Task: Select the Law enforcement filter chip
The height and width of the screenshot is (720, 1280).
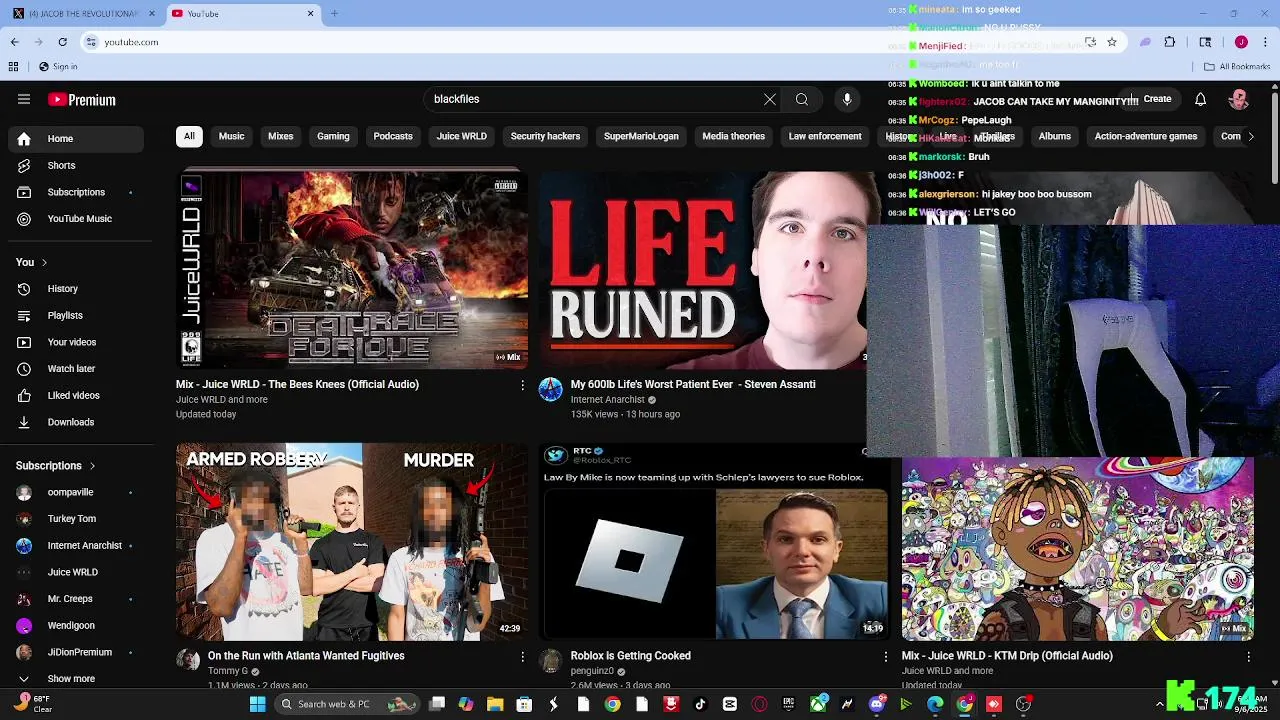Action: pos(825,136)
